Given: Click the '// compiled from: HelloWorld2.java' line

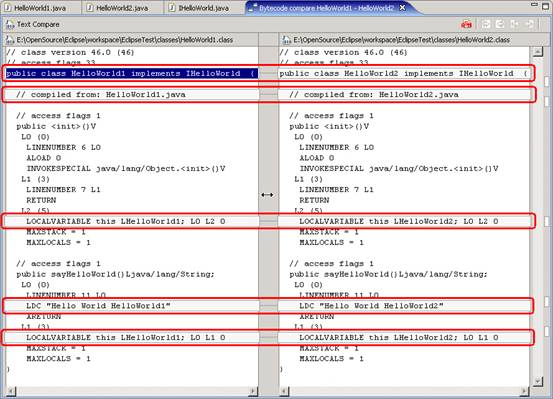Looking at the screenshot, I should tap(374, 95).
